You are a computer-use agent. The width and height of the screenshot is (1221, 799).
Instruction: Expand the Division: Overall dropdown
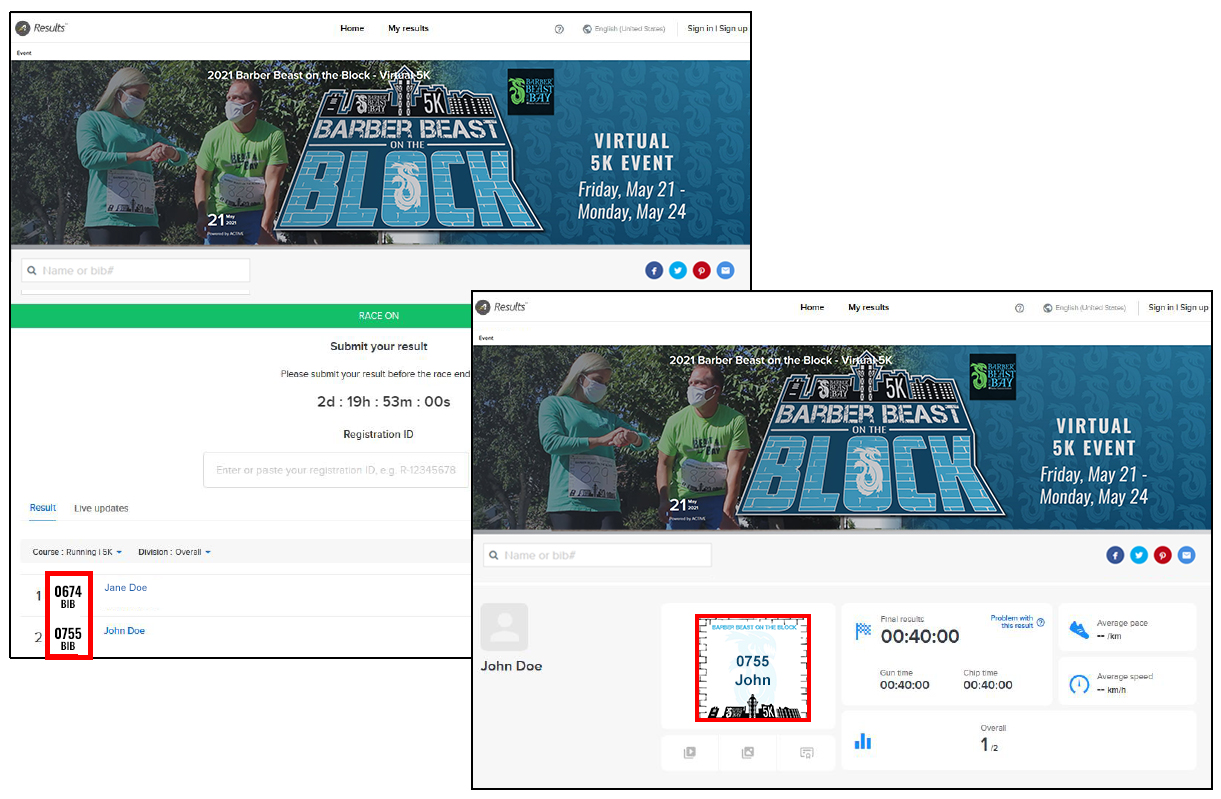click(x=174, y=552)
